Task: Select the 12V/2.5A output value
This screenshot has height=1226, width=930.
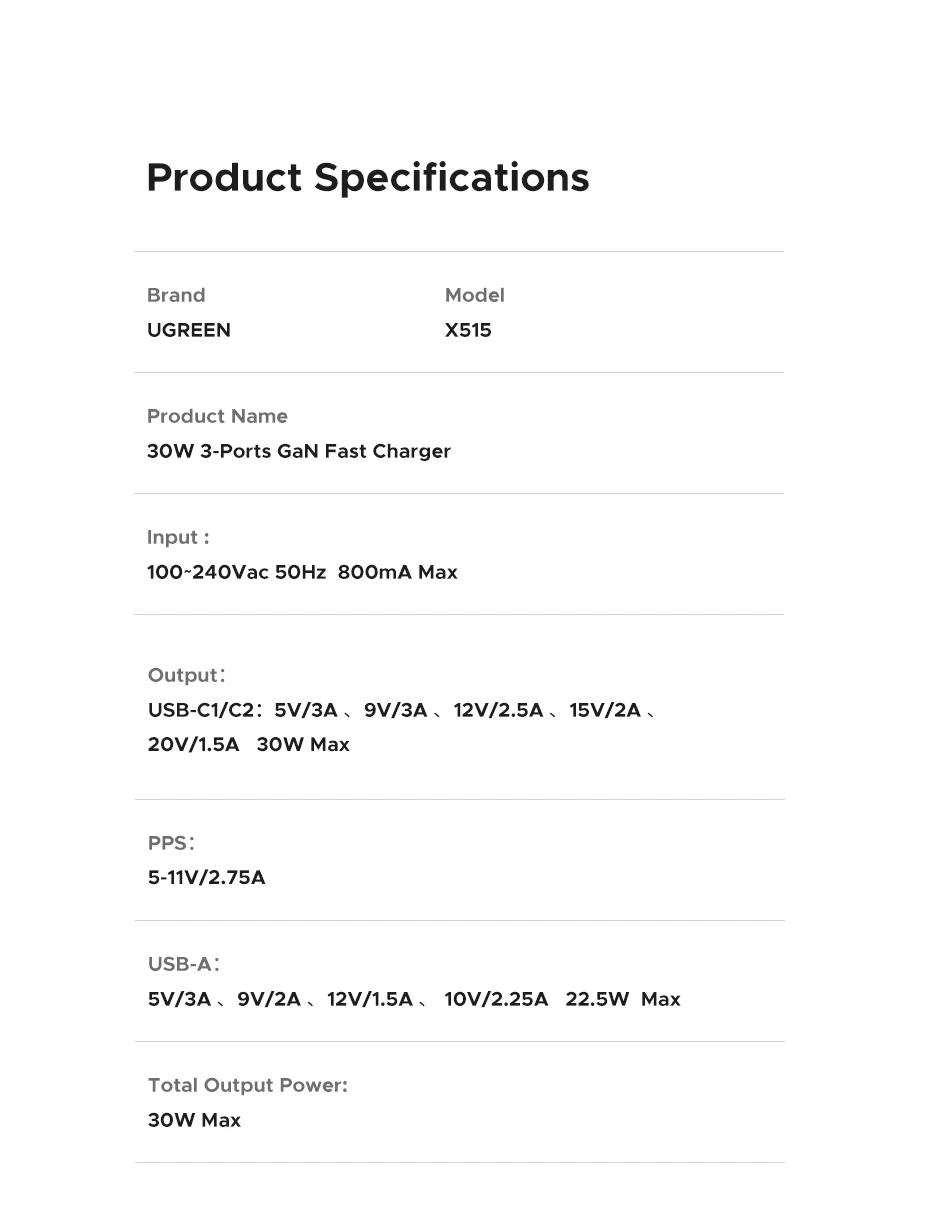Action: coord(498,710)
